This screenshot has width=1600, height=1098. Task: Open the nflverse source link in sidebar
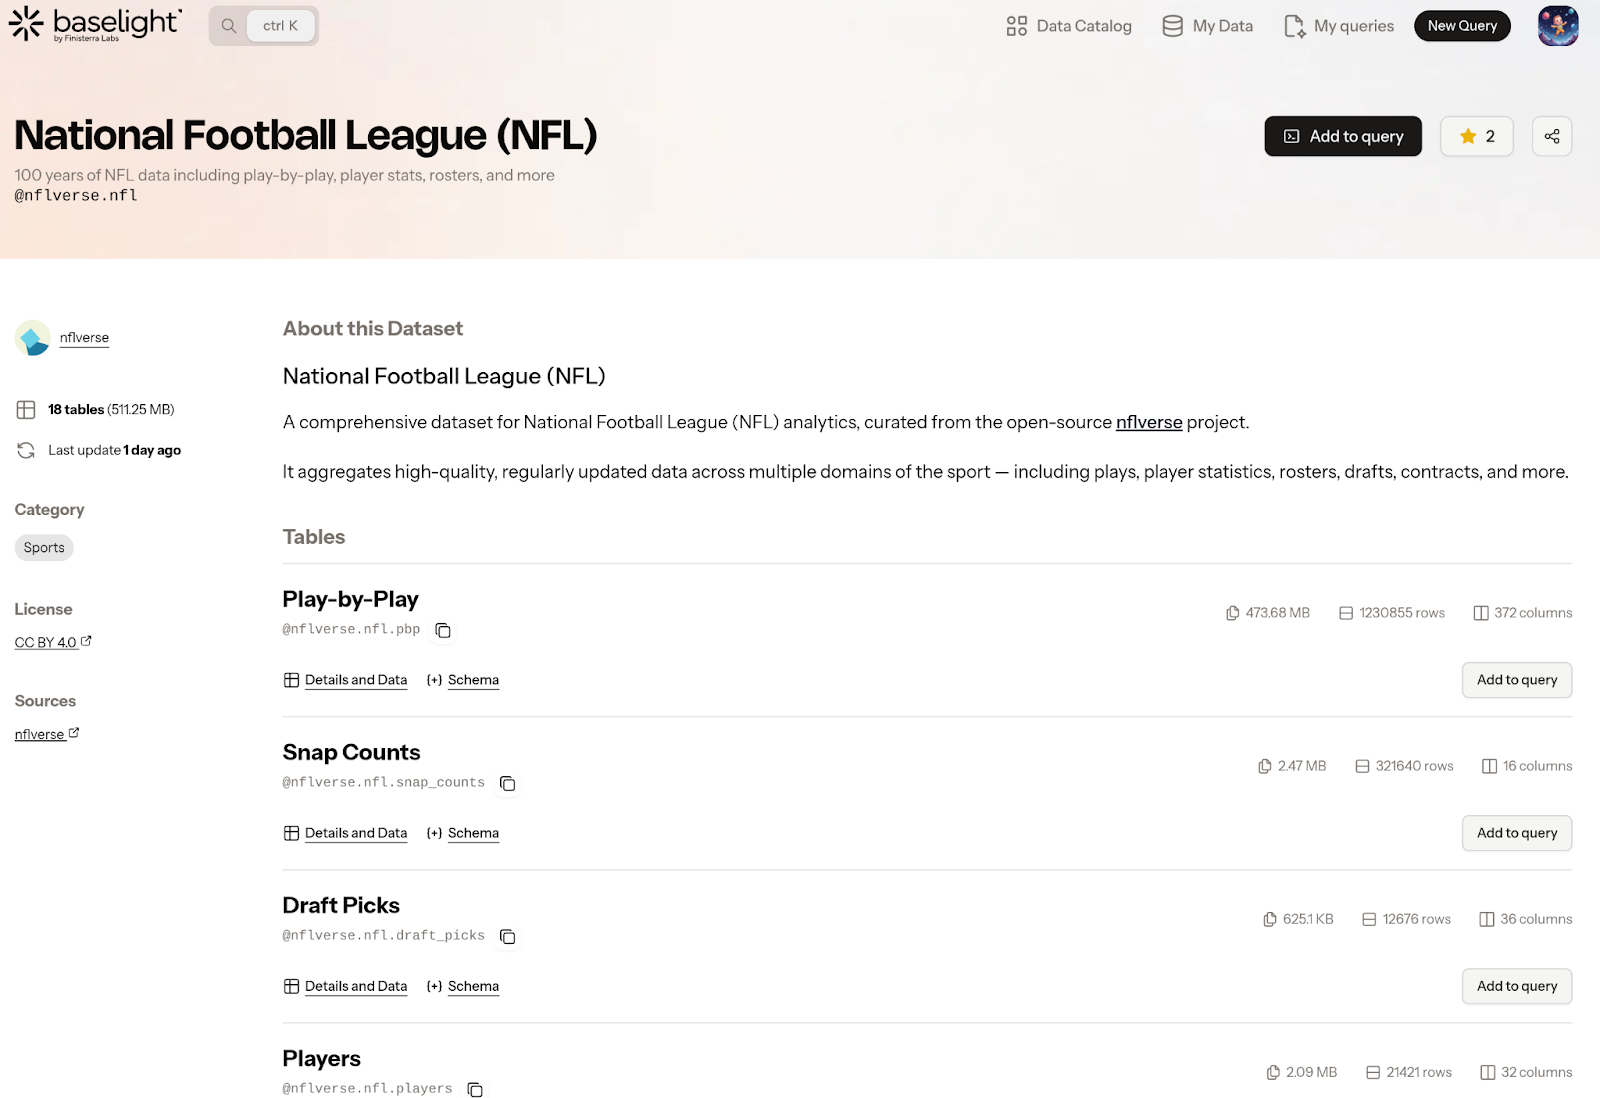47,734
